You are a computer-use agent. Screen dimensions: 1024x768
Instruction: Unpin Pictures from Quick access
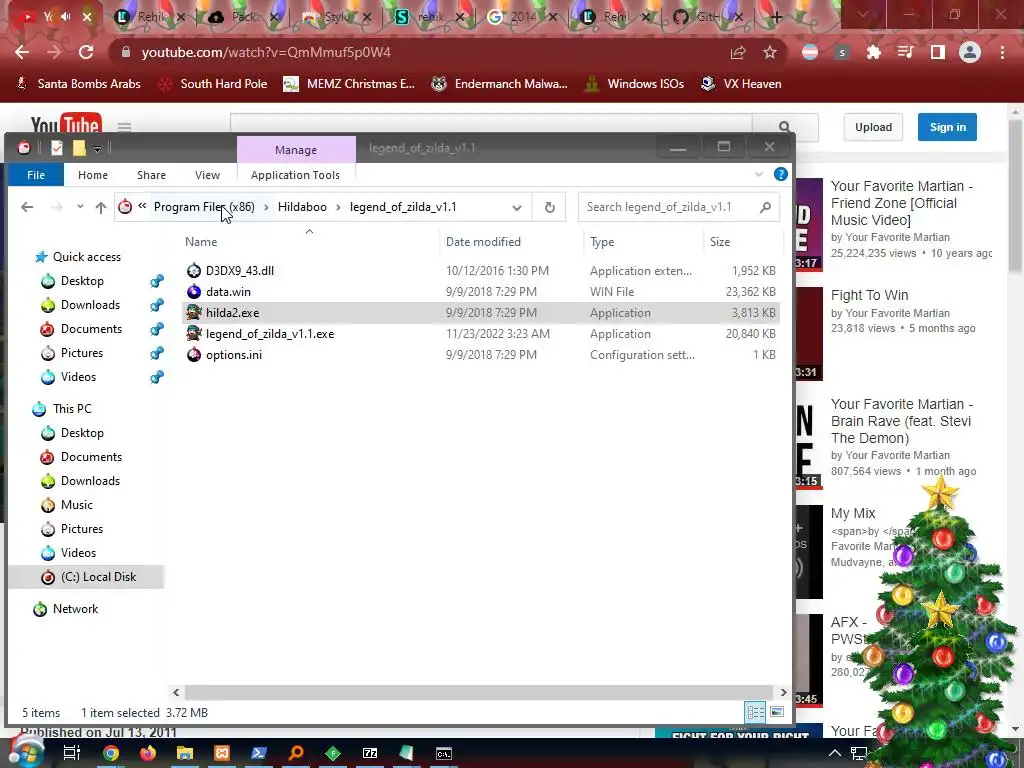coord(157,353)
